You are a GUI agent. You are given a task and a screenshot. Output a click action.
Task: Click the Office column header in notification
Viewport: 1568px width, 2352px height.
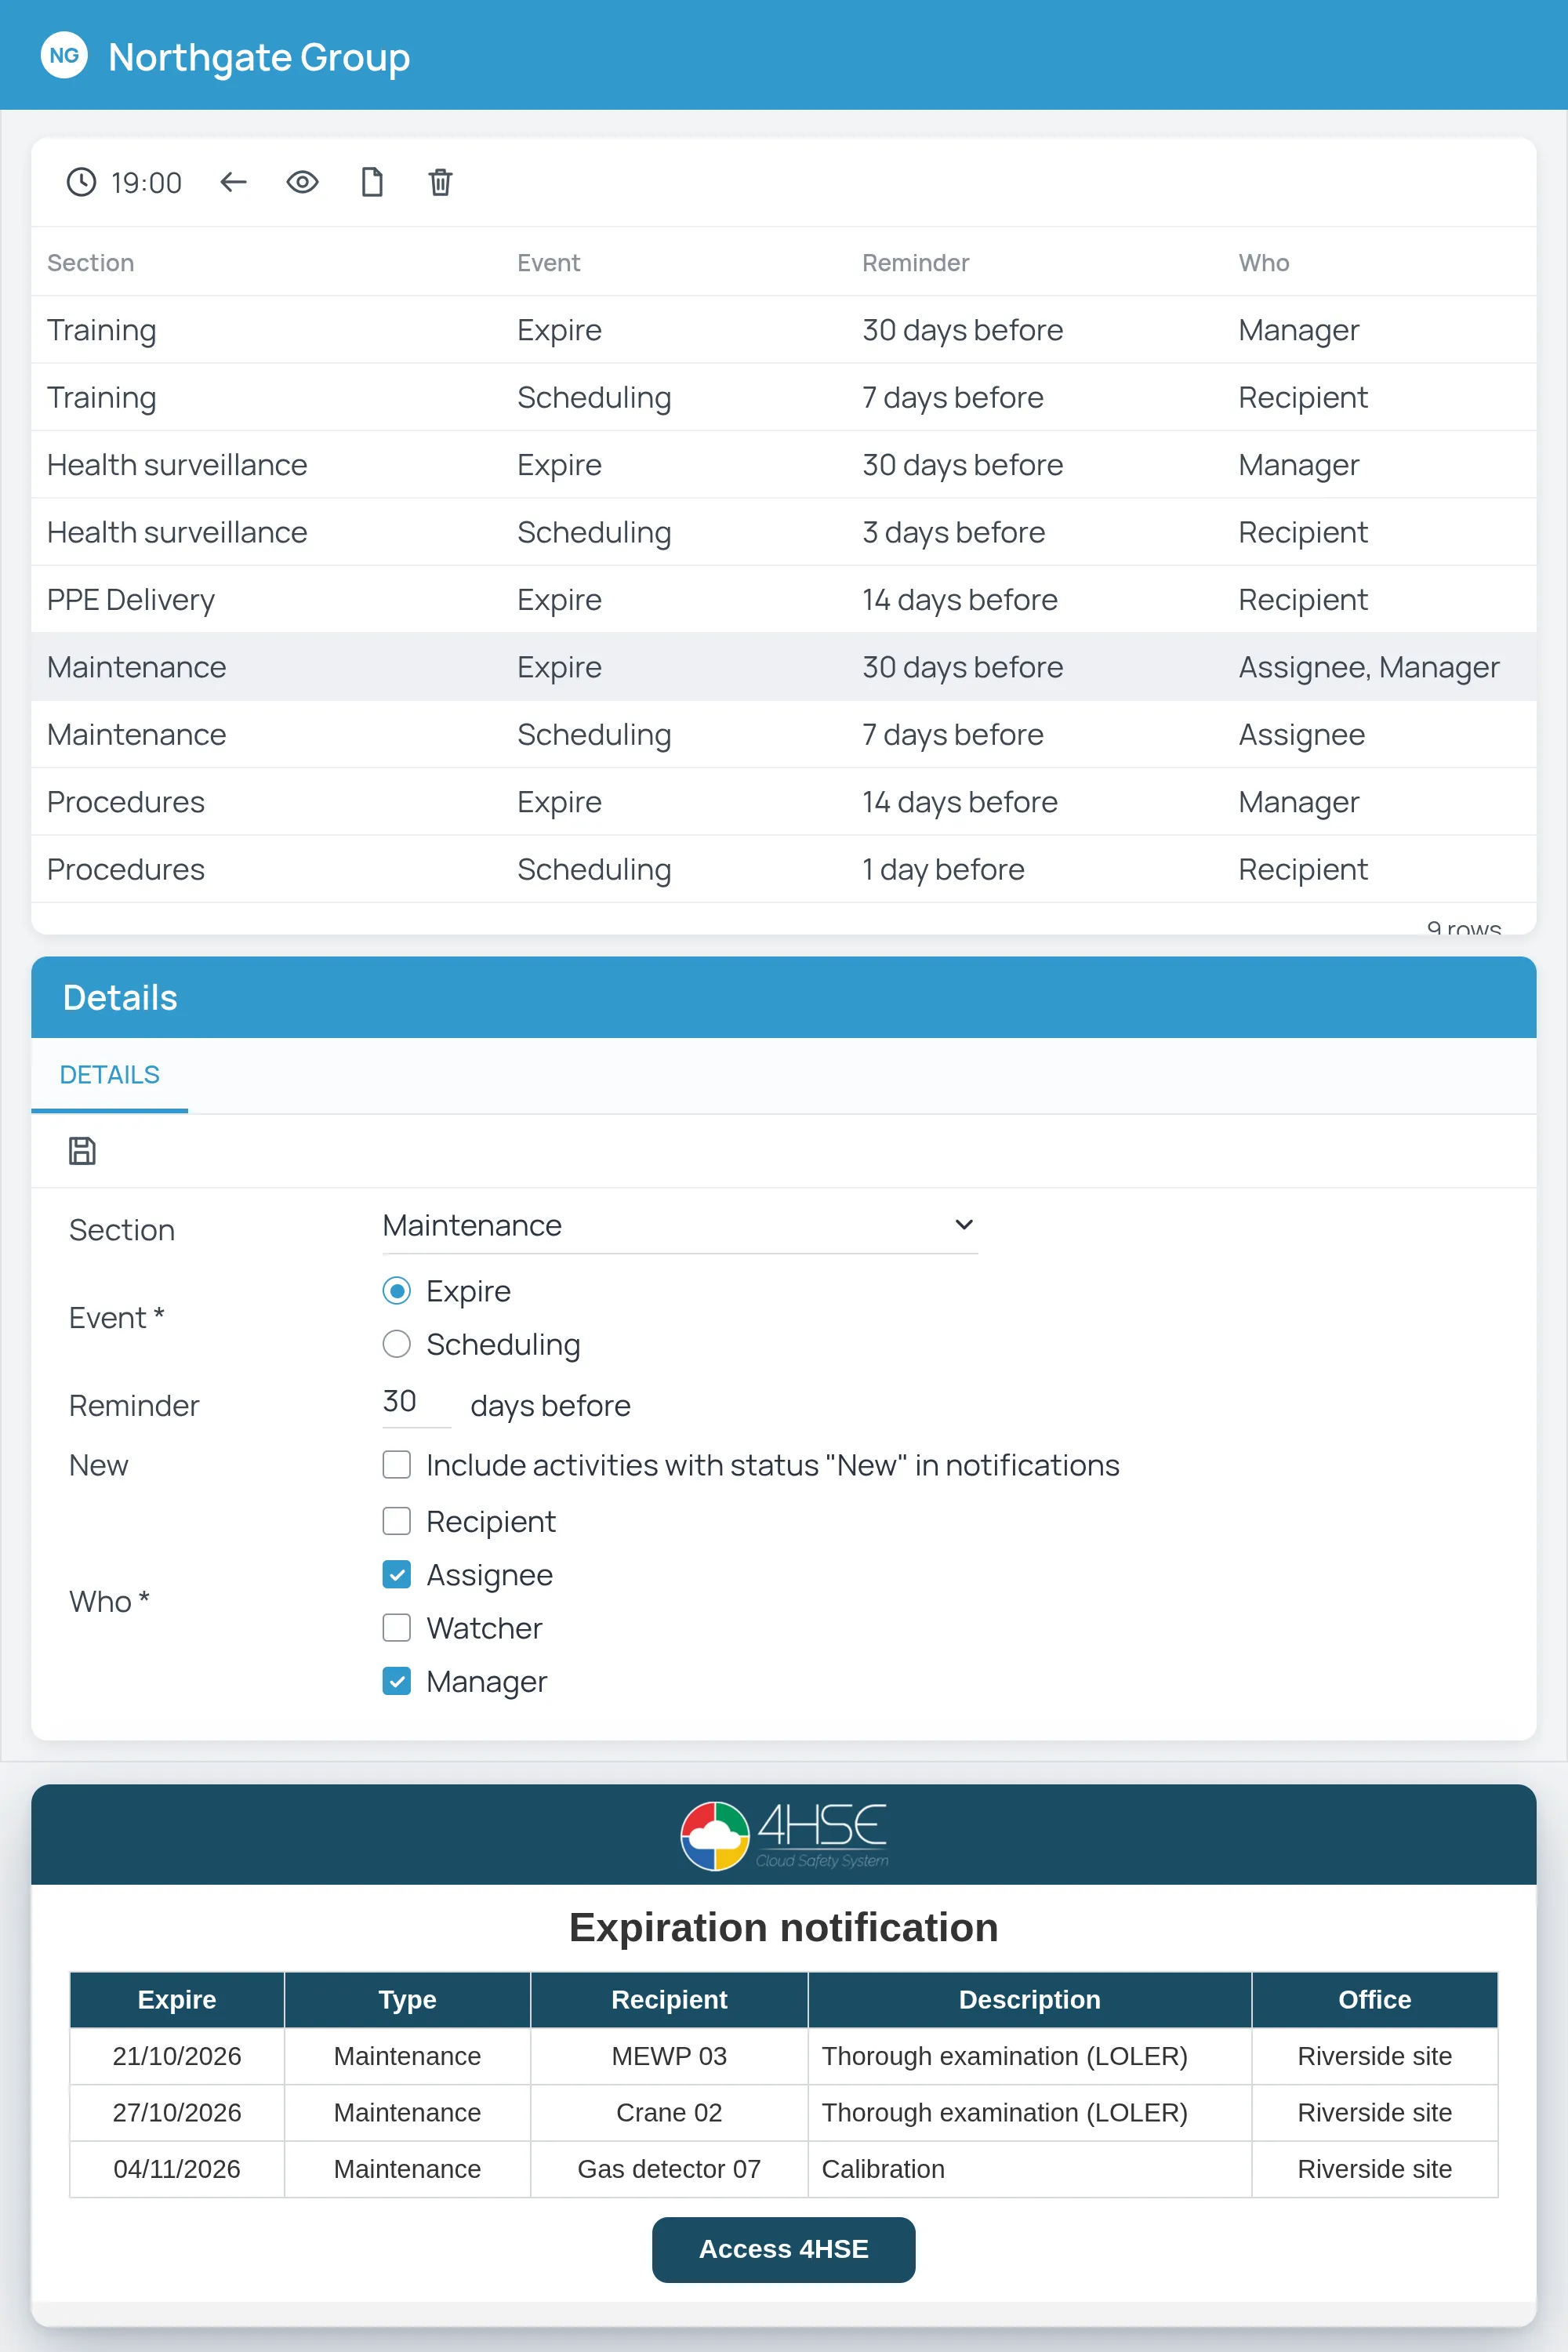(x=1375, y=2000)
